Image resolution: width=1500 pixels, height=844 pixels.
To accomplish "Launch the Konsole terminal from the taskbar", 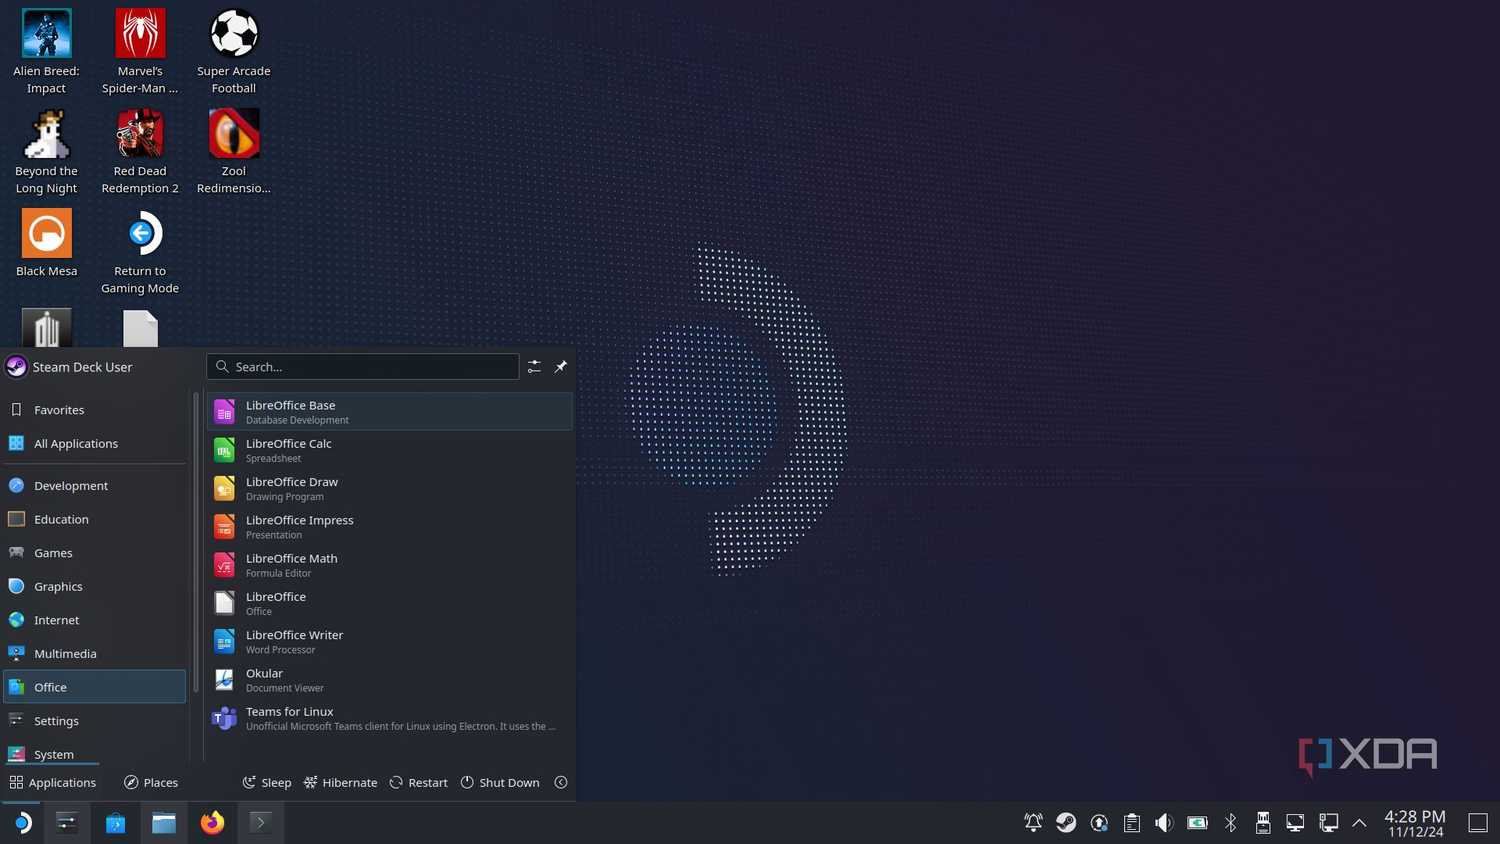I will [260, 822].
